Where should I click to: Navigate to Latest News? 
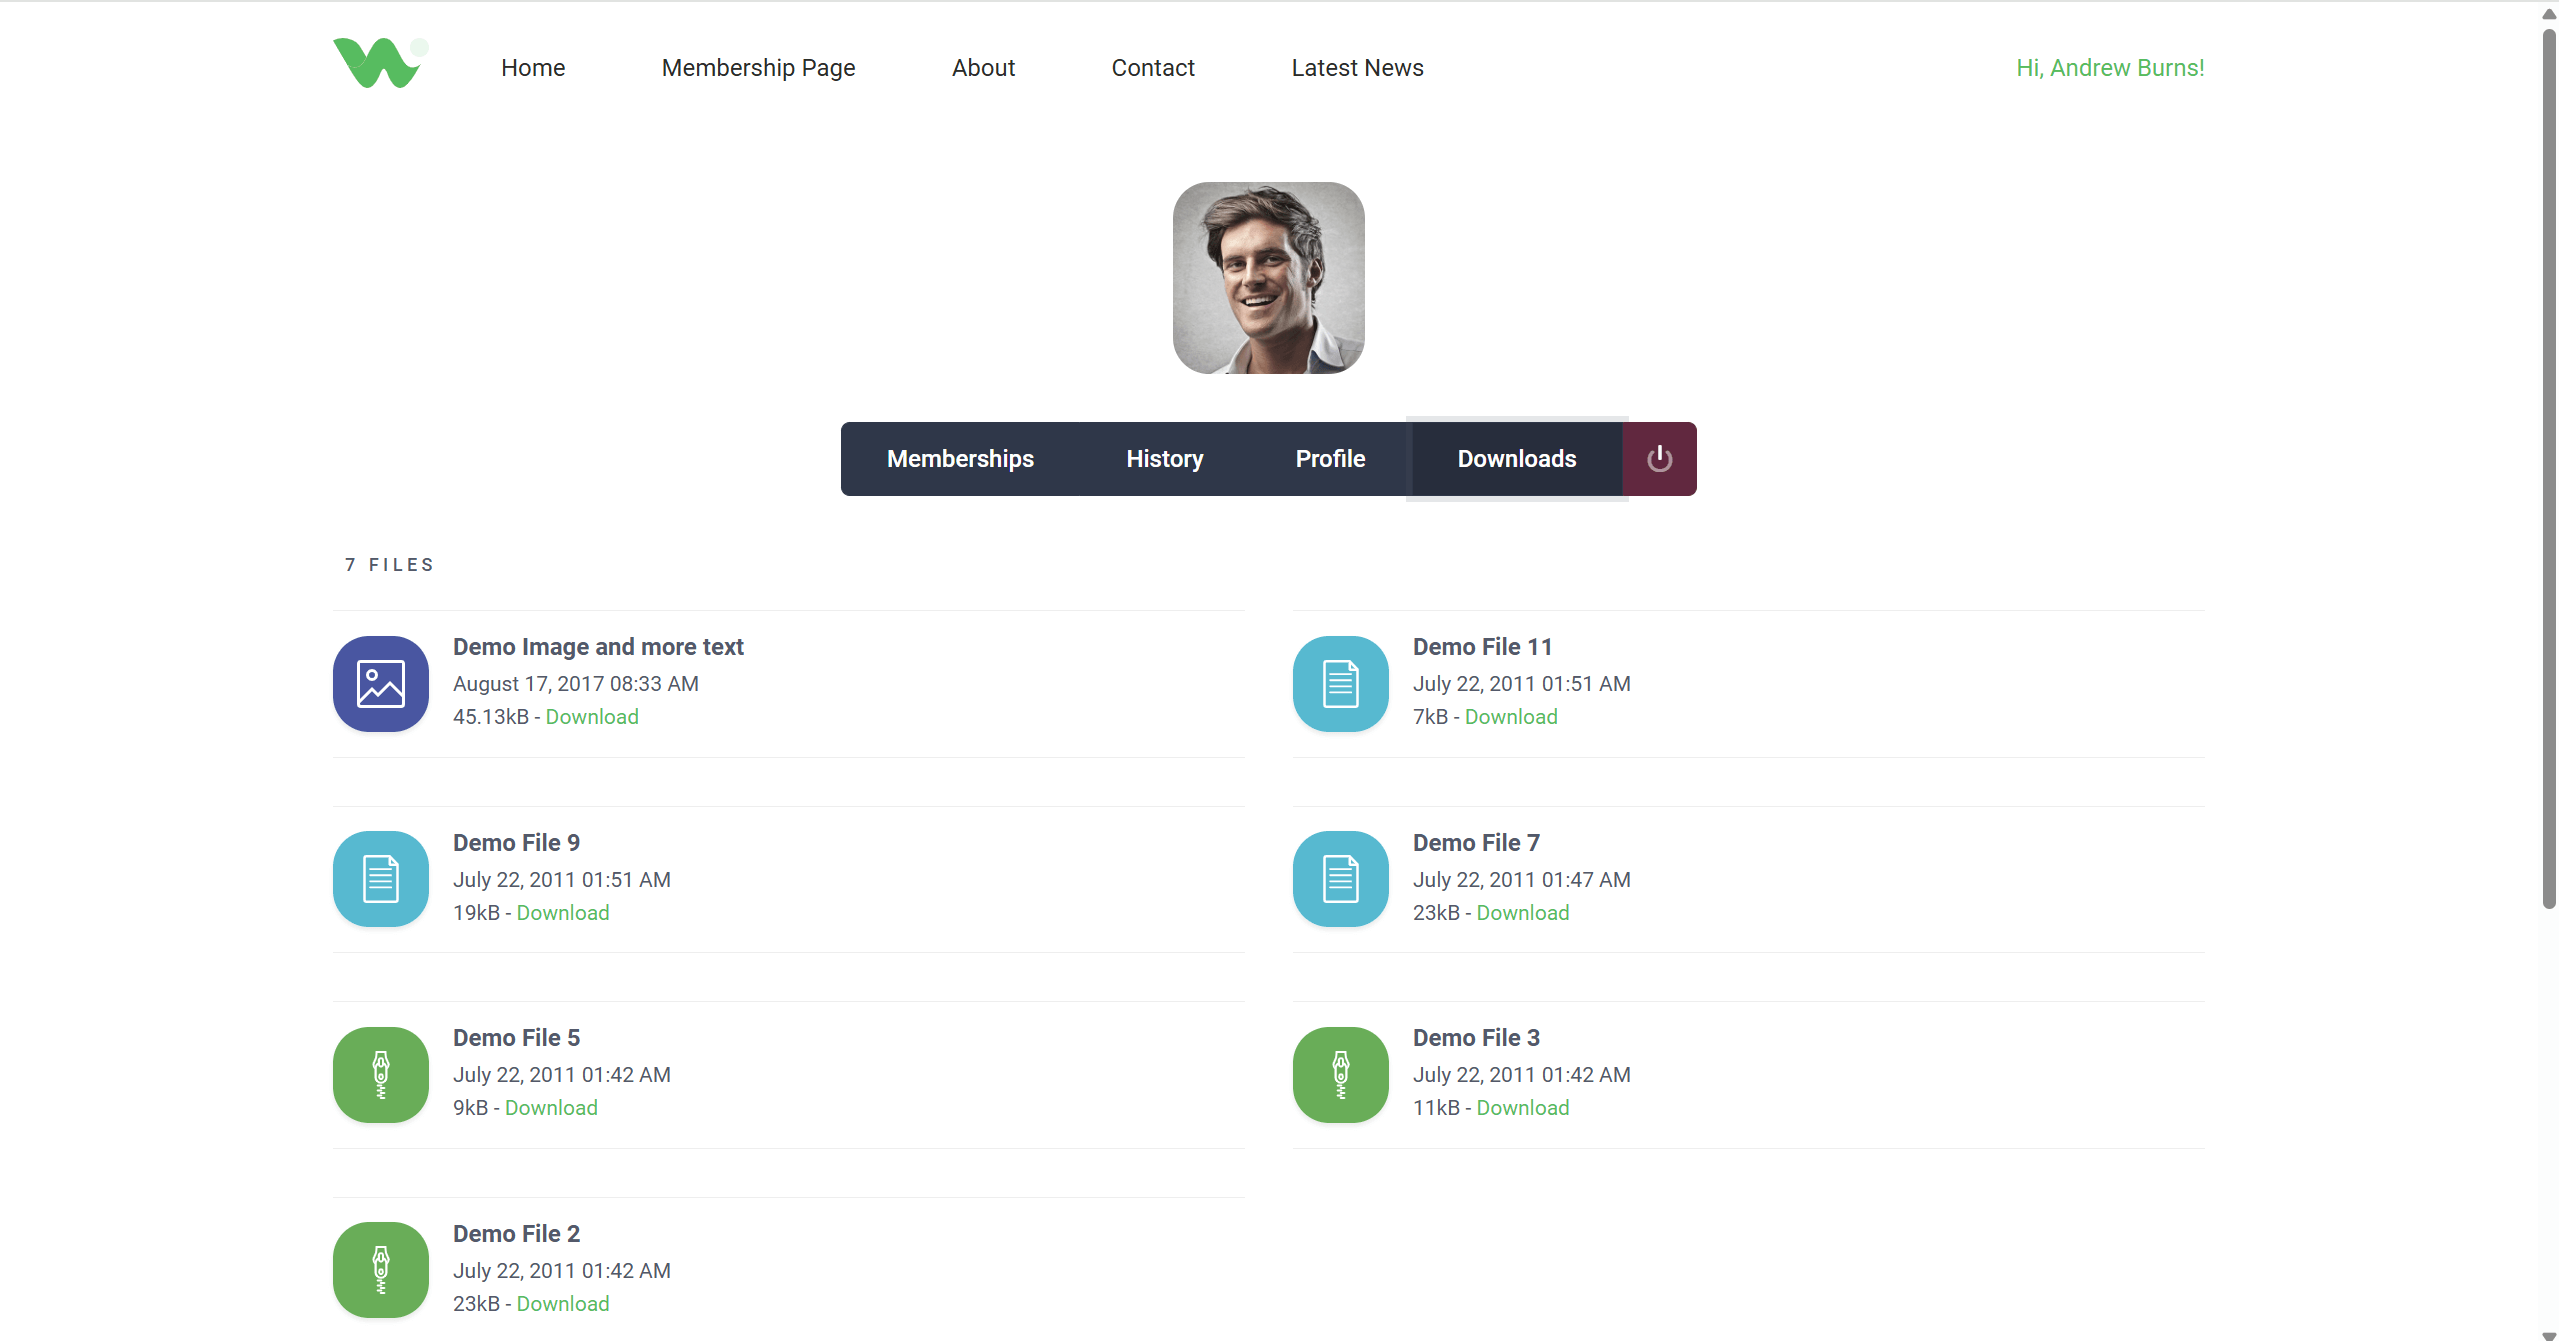[1357, 67]
